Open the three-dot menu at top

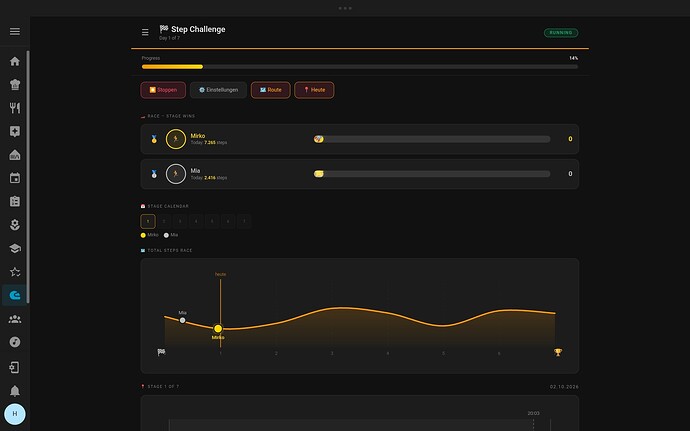pyautogui.click(x=345, y=8)
